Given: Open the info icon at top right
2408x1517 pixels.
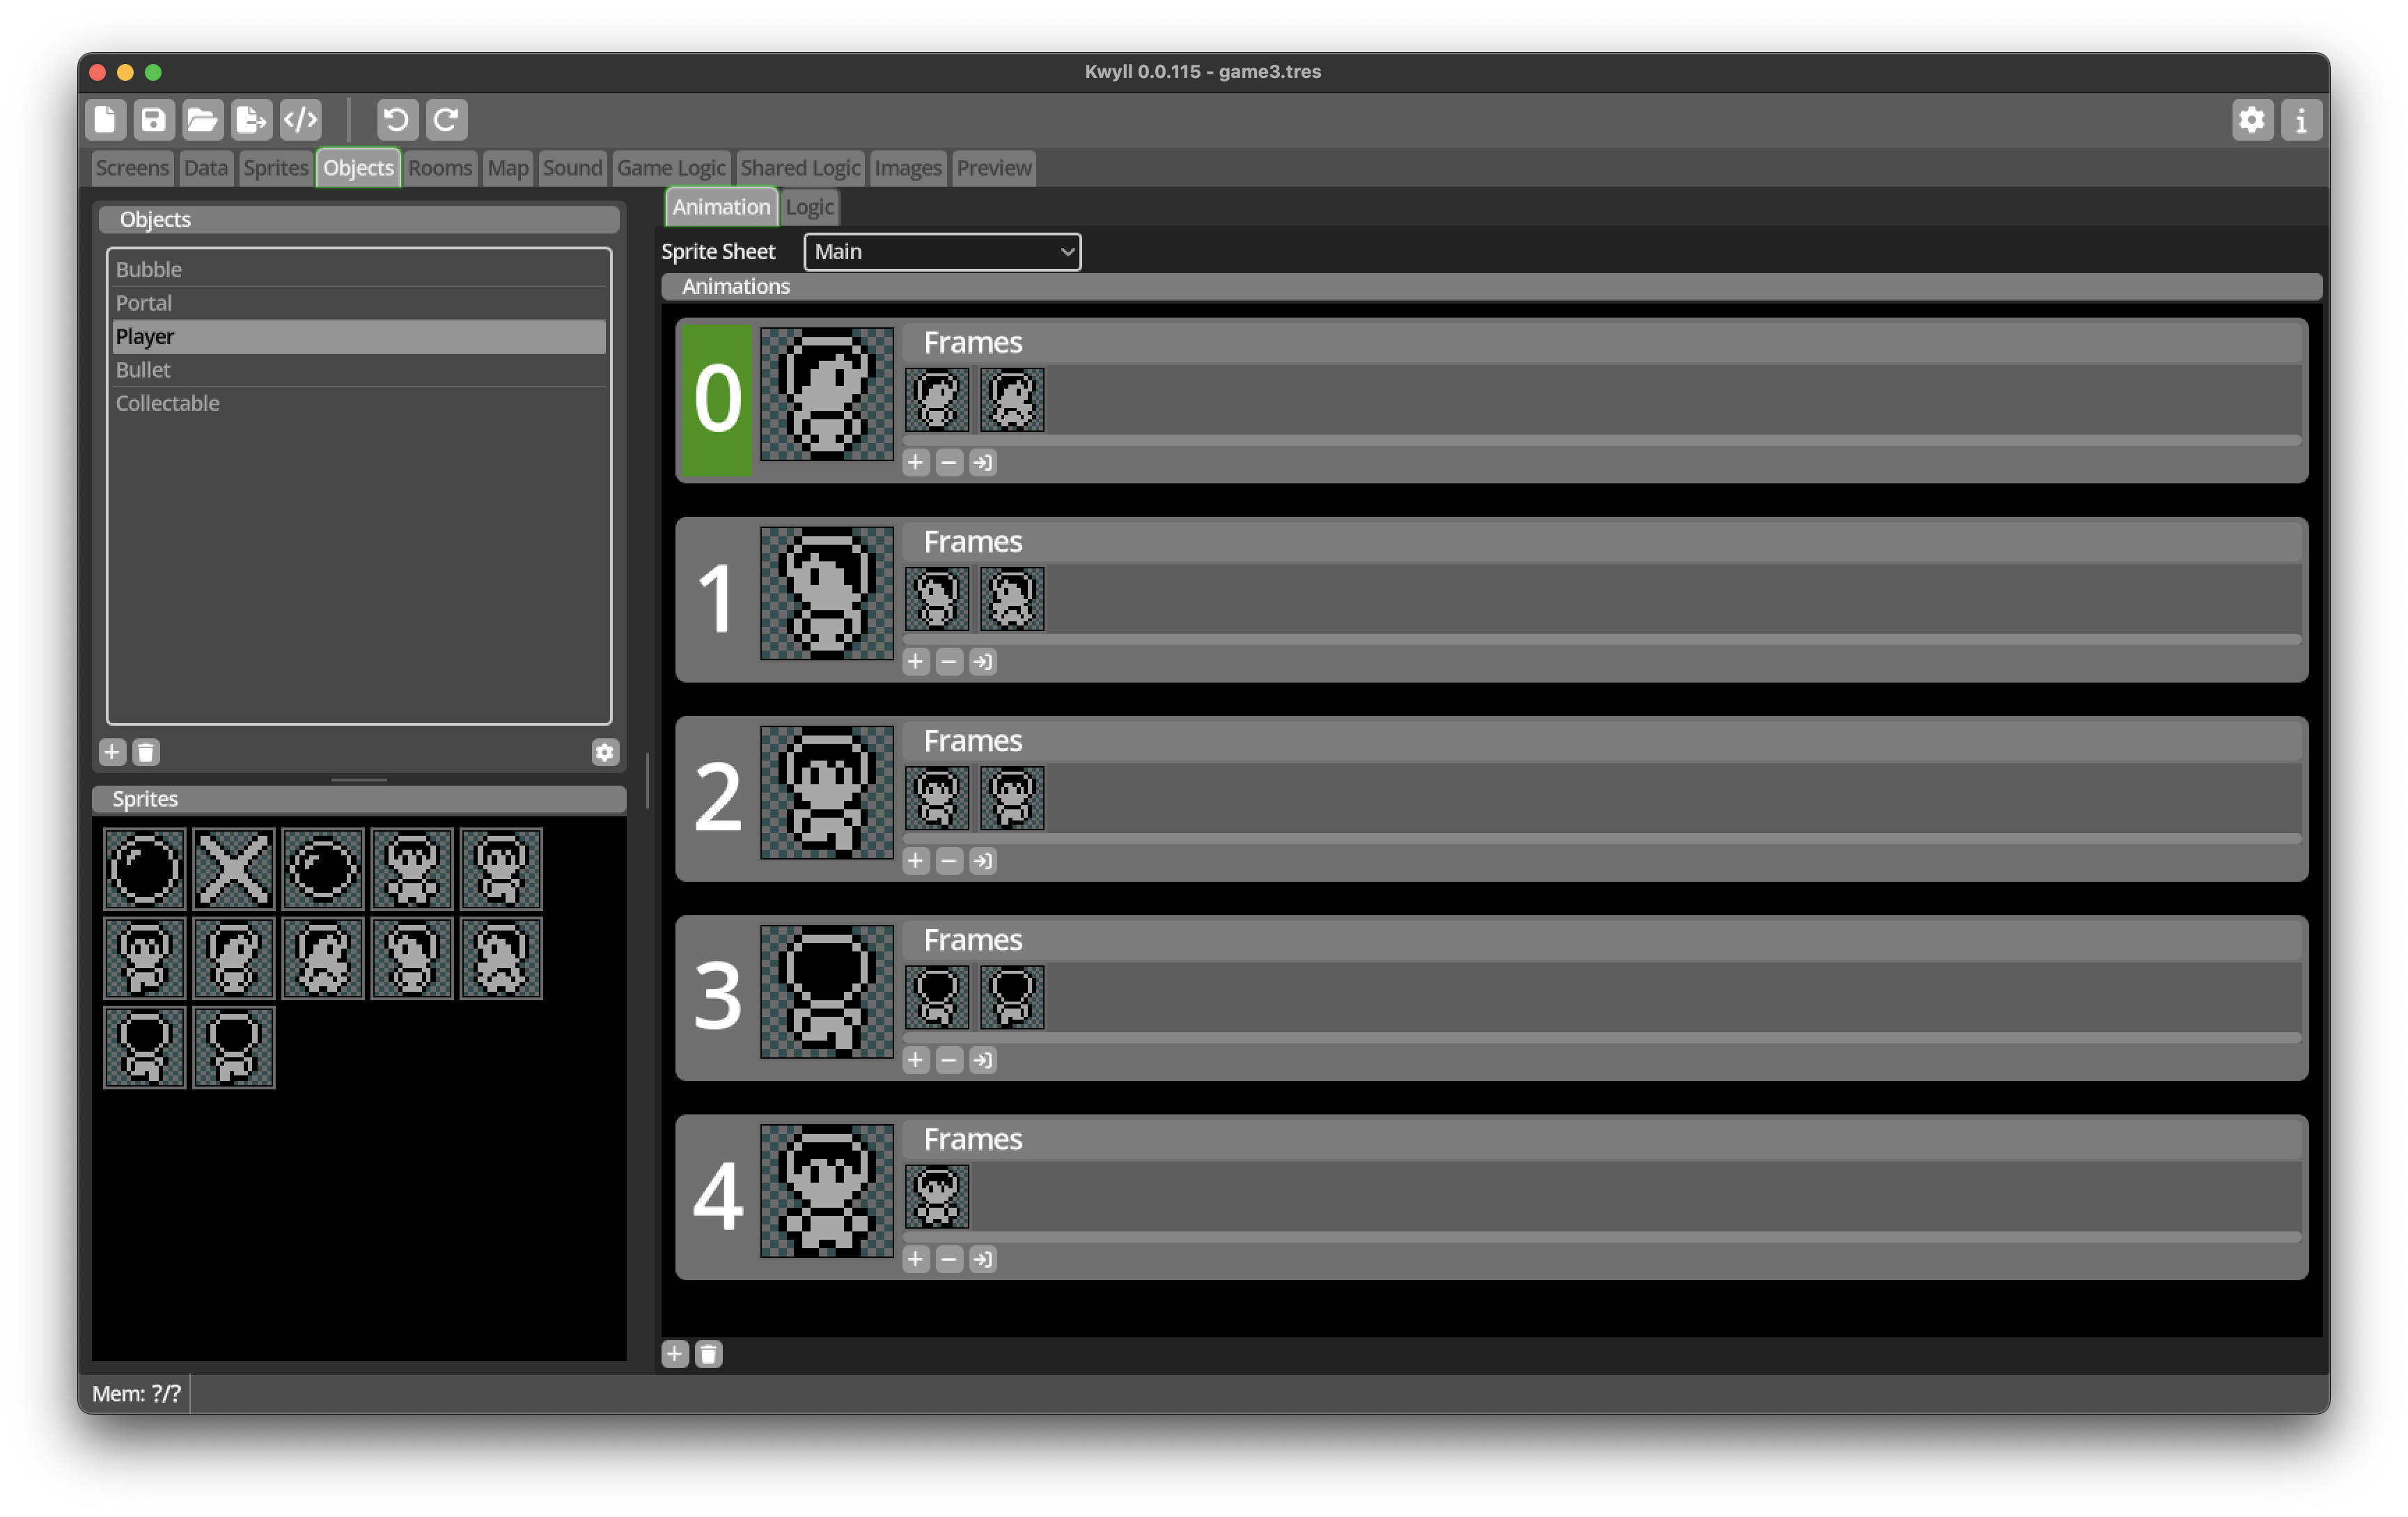Looking at the screenshot, I should click(2301, 120).
